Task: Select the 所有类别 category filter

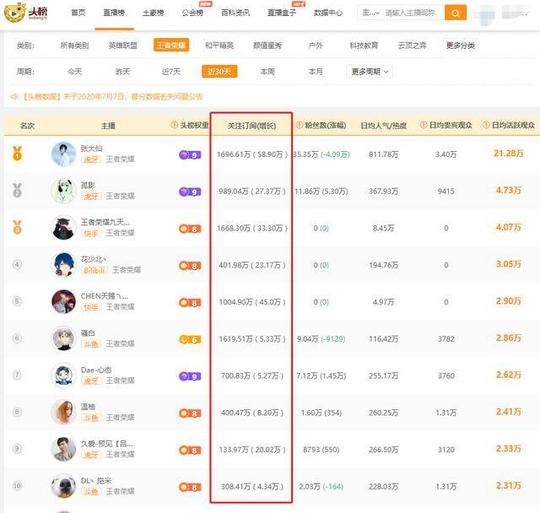Action: [x=74, y=45]
